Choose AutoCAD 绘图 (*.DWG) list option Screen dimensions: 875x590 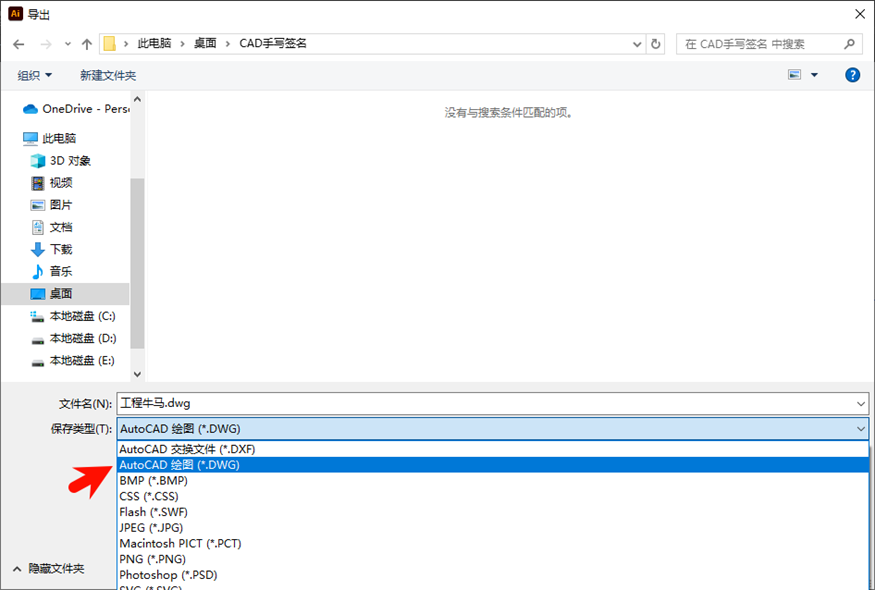[x=493, y=464]
